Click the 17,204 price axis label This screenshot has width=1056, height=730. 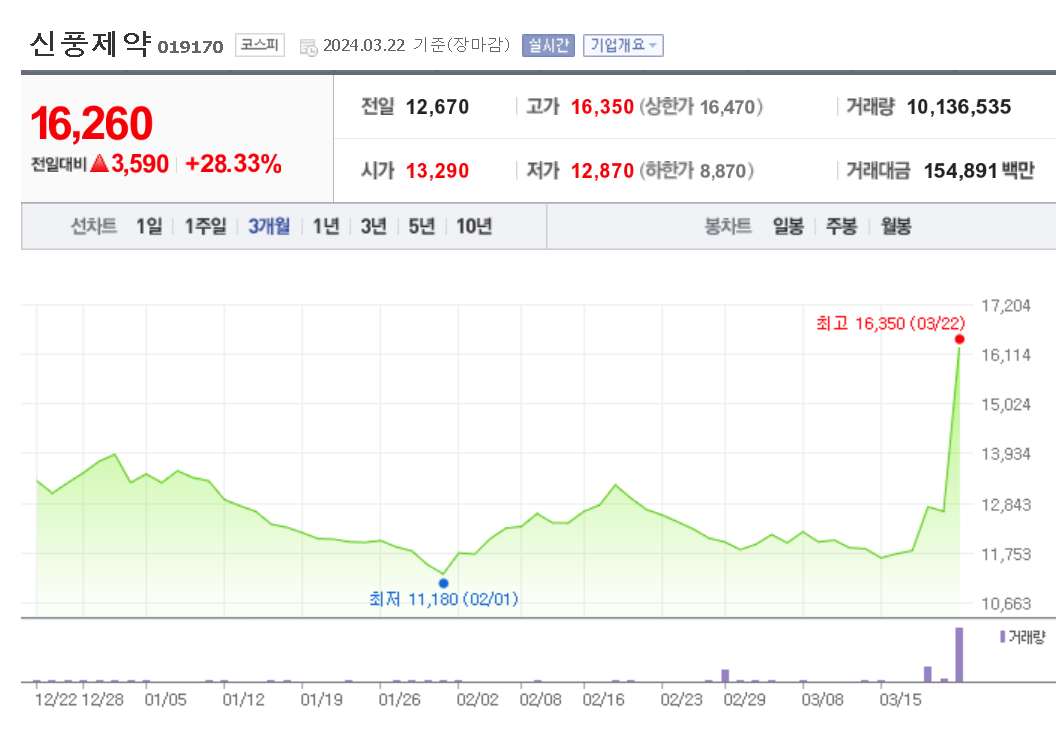tap(1005, 306)
